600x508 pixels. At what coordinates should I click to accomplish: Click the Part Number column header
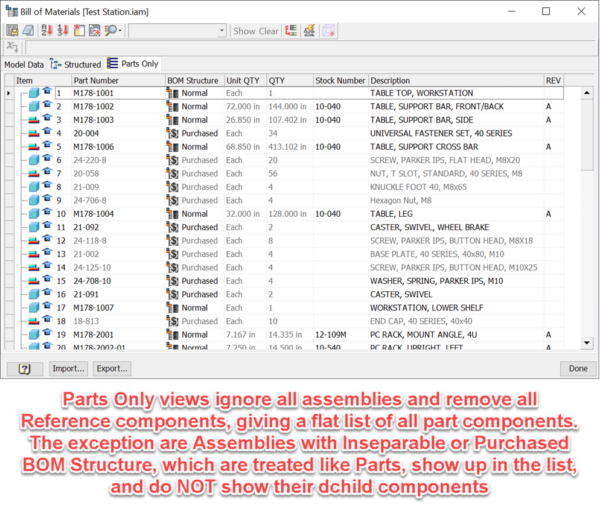coord(97,80)
